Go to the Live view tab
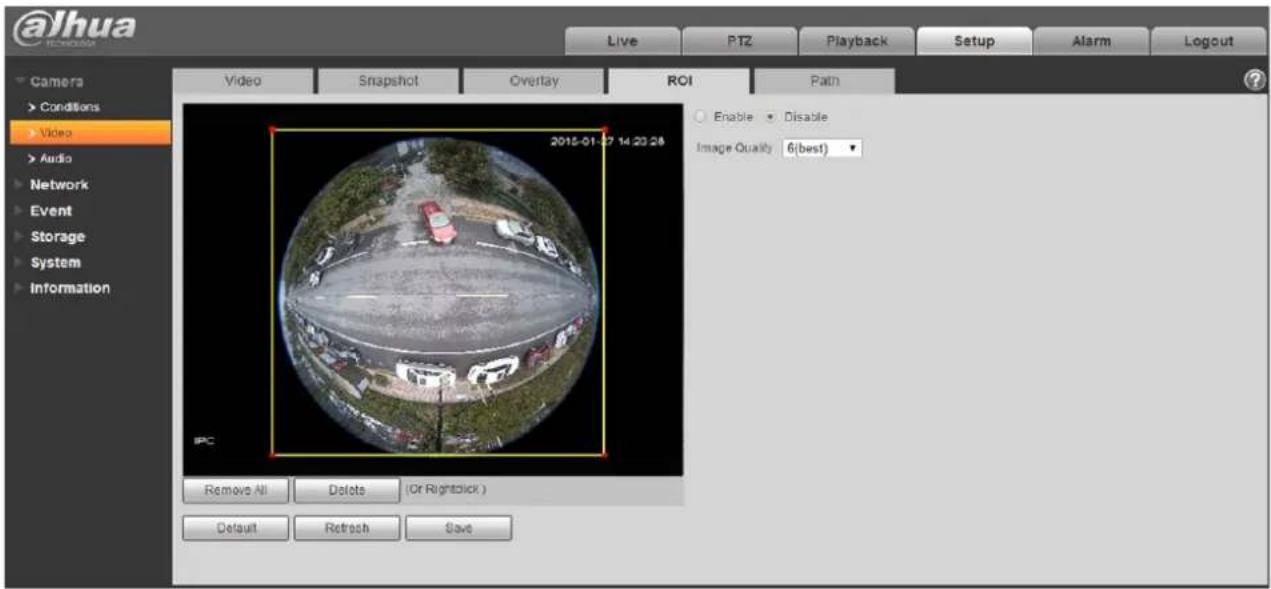Viewport: 1271px width, 589px height. click(x=622, y=41)
